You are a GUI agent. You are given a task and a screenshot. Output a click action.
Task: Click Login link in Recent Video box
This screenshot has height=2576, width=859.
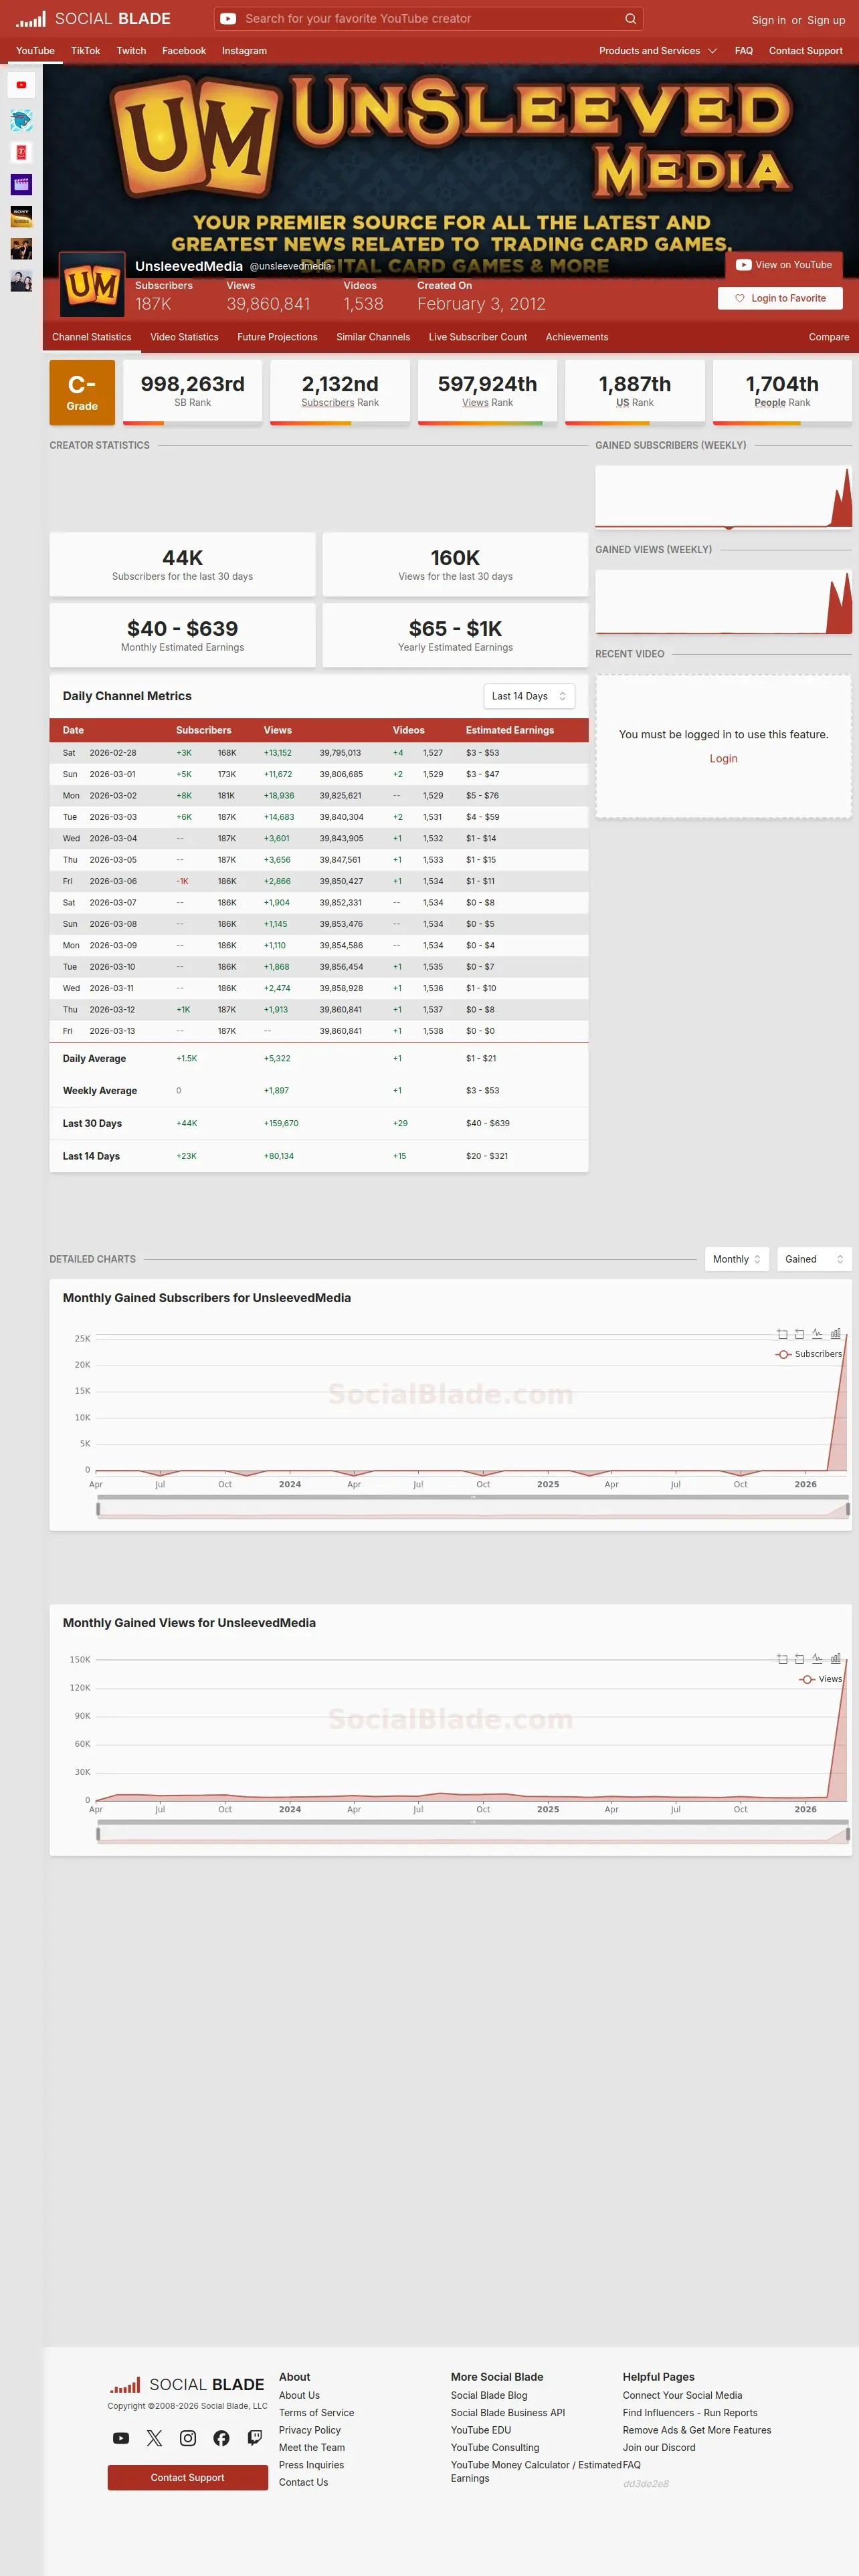pos(724,758)
